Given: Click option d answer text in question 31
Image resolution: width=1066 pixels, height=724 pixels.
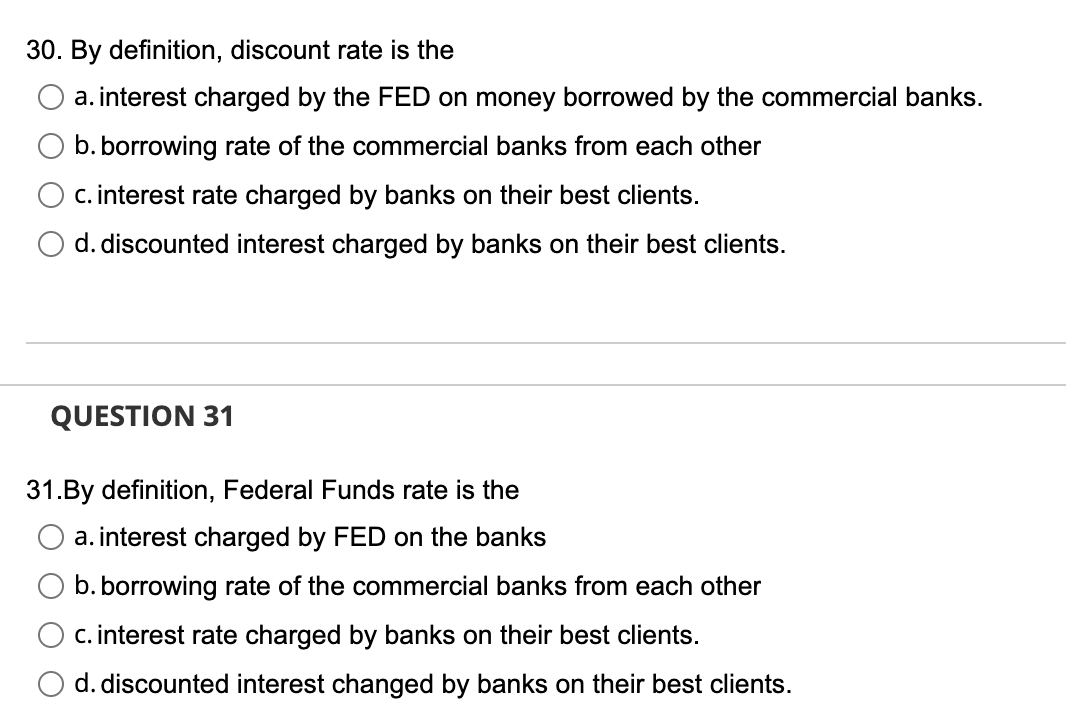Looking at the screenshot, I should [432, 684].
